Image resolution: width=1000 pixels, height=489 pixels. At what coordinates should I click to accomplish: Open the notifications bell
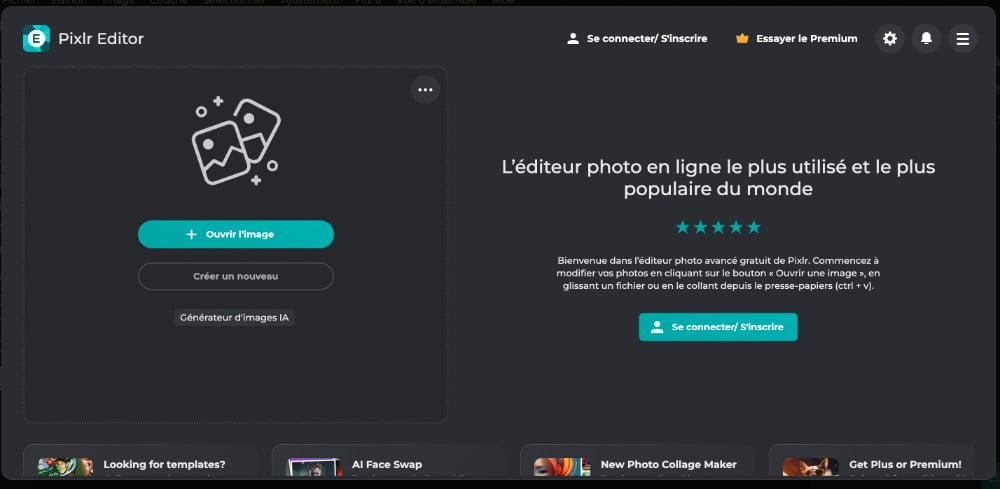pos(926,39)
